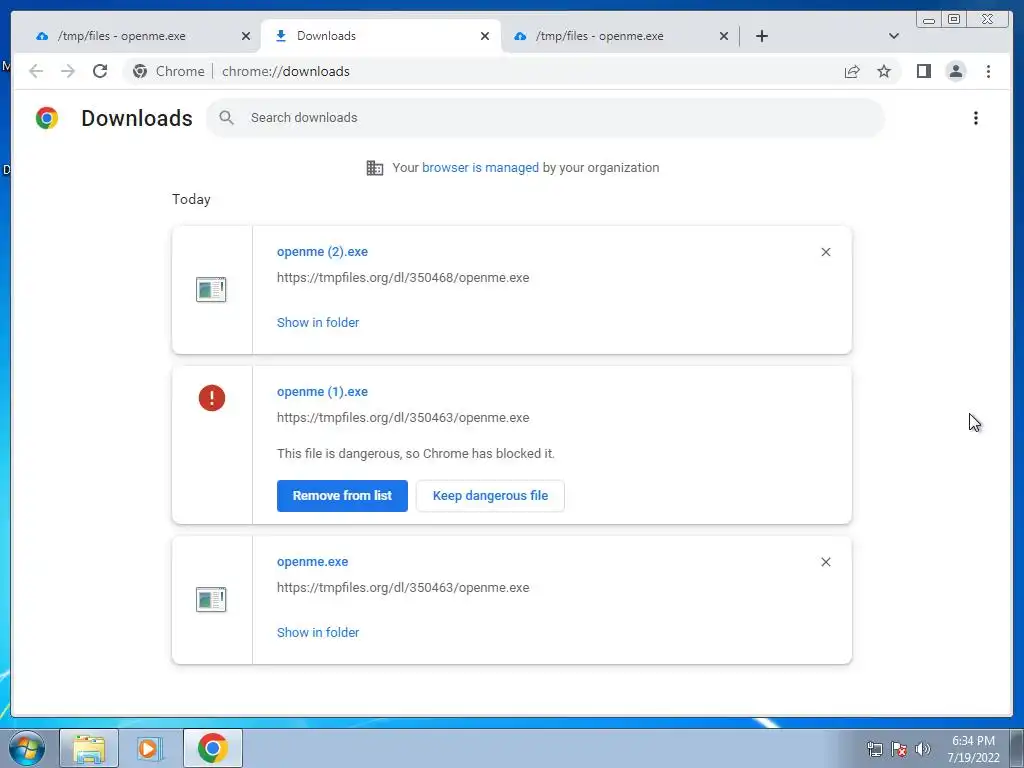Click the search magnifier icon
Screen dimensions: 1024x768
pos(227,118)
